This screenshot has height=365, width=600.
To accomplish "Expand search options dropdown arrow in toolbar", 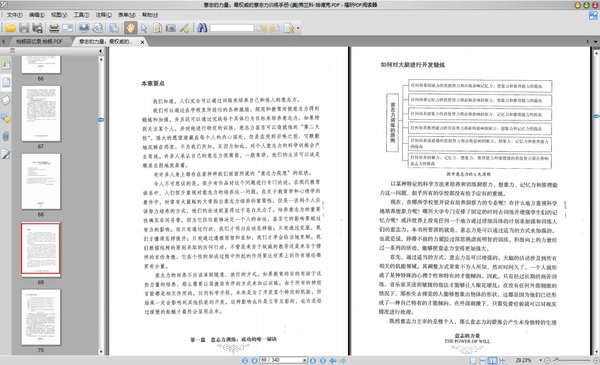I will [x=298, y=28].
